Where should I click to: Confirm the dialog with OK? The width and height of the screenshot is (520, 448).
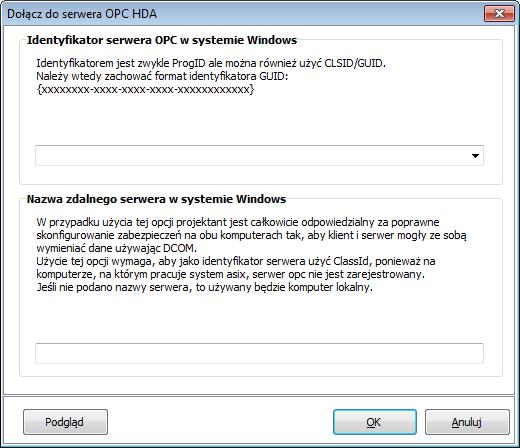tap(375, 422)
